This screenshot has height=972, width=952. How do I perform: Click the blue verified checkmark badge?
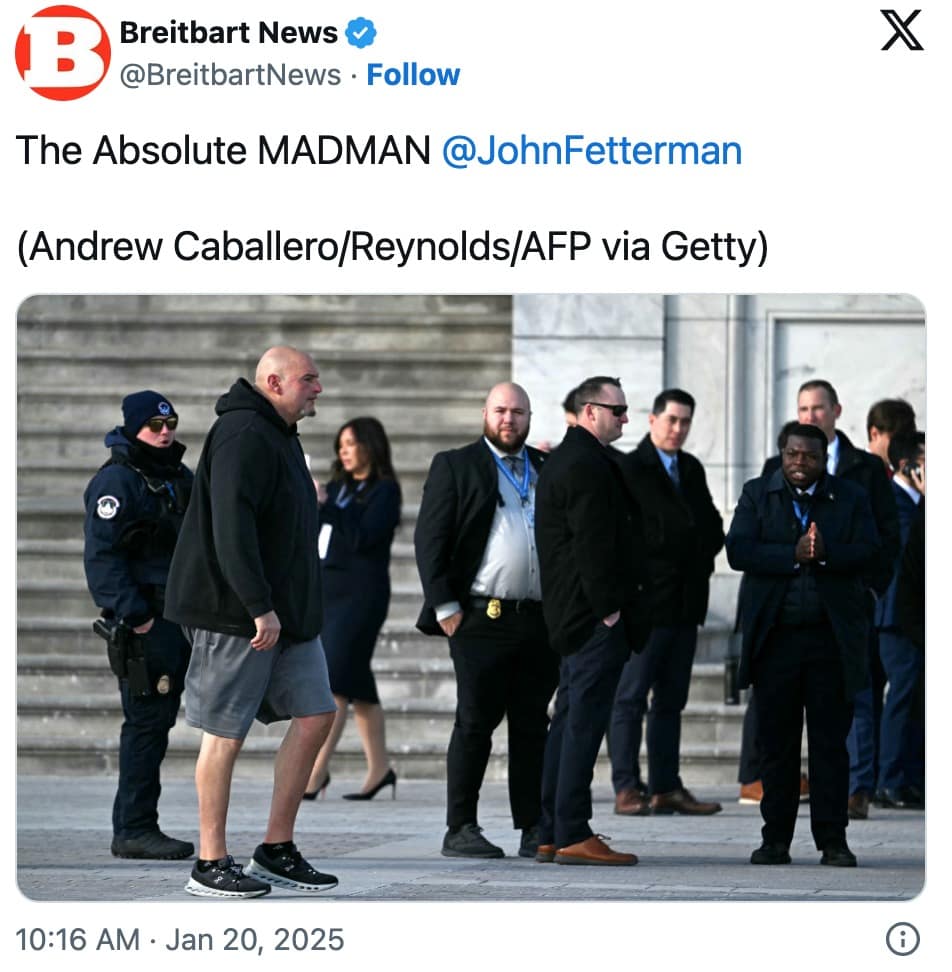[361, 33]
